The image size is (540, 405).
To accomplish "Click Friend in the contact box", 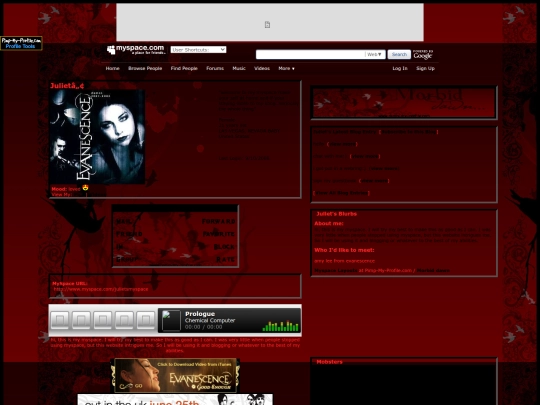I will coord(129,234).
